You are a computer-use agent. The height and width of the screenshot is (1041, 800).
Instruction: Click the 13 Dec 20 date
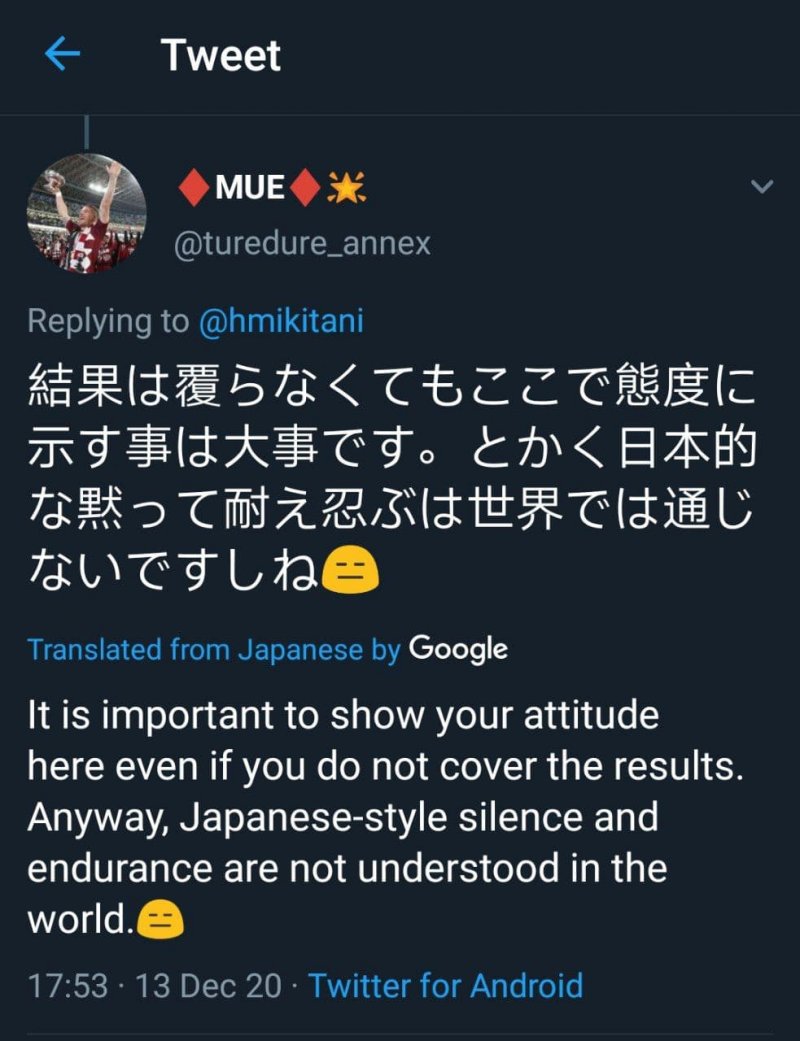pyautogui.click(x=207, y=986)
